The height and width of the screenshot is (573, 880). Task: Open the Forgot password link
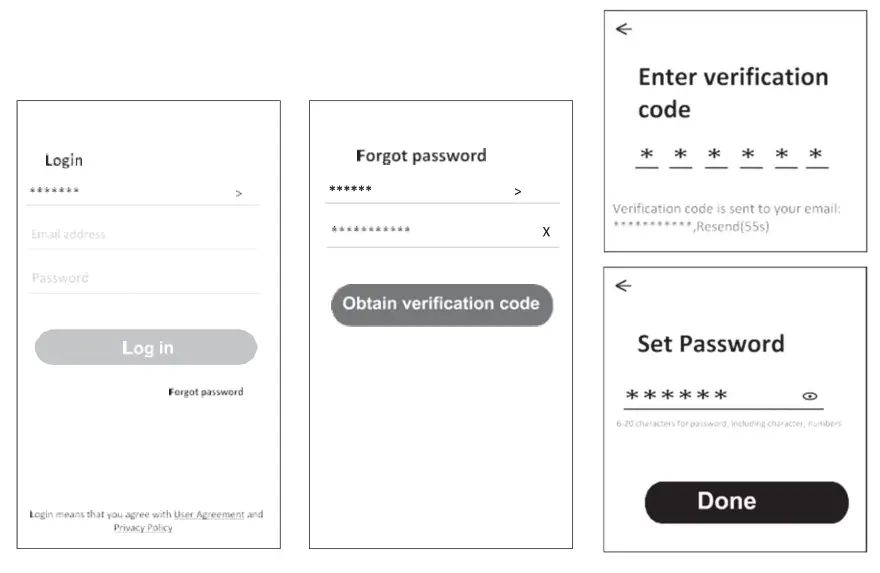tap(205, 392)
